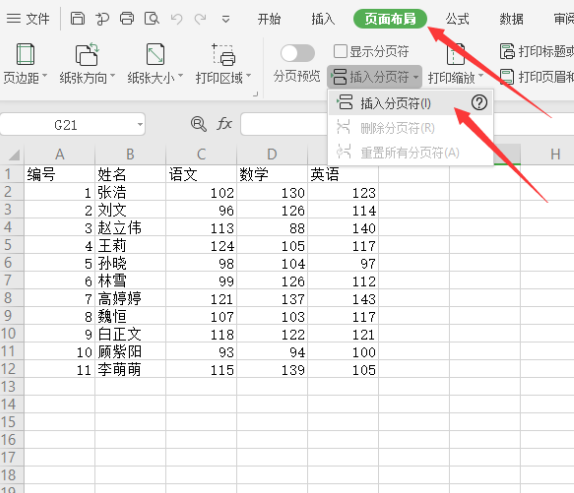
Task: Open Print Preview icon with magnifier
Action: coord(152,18)
